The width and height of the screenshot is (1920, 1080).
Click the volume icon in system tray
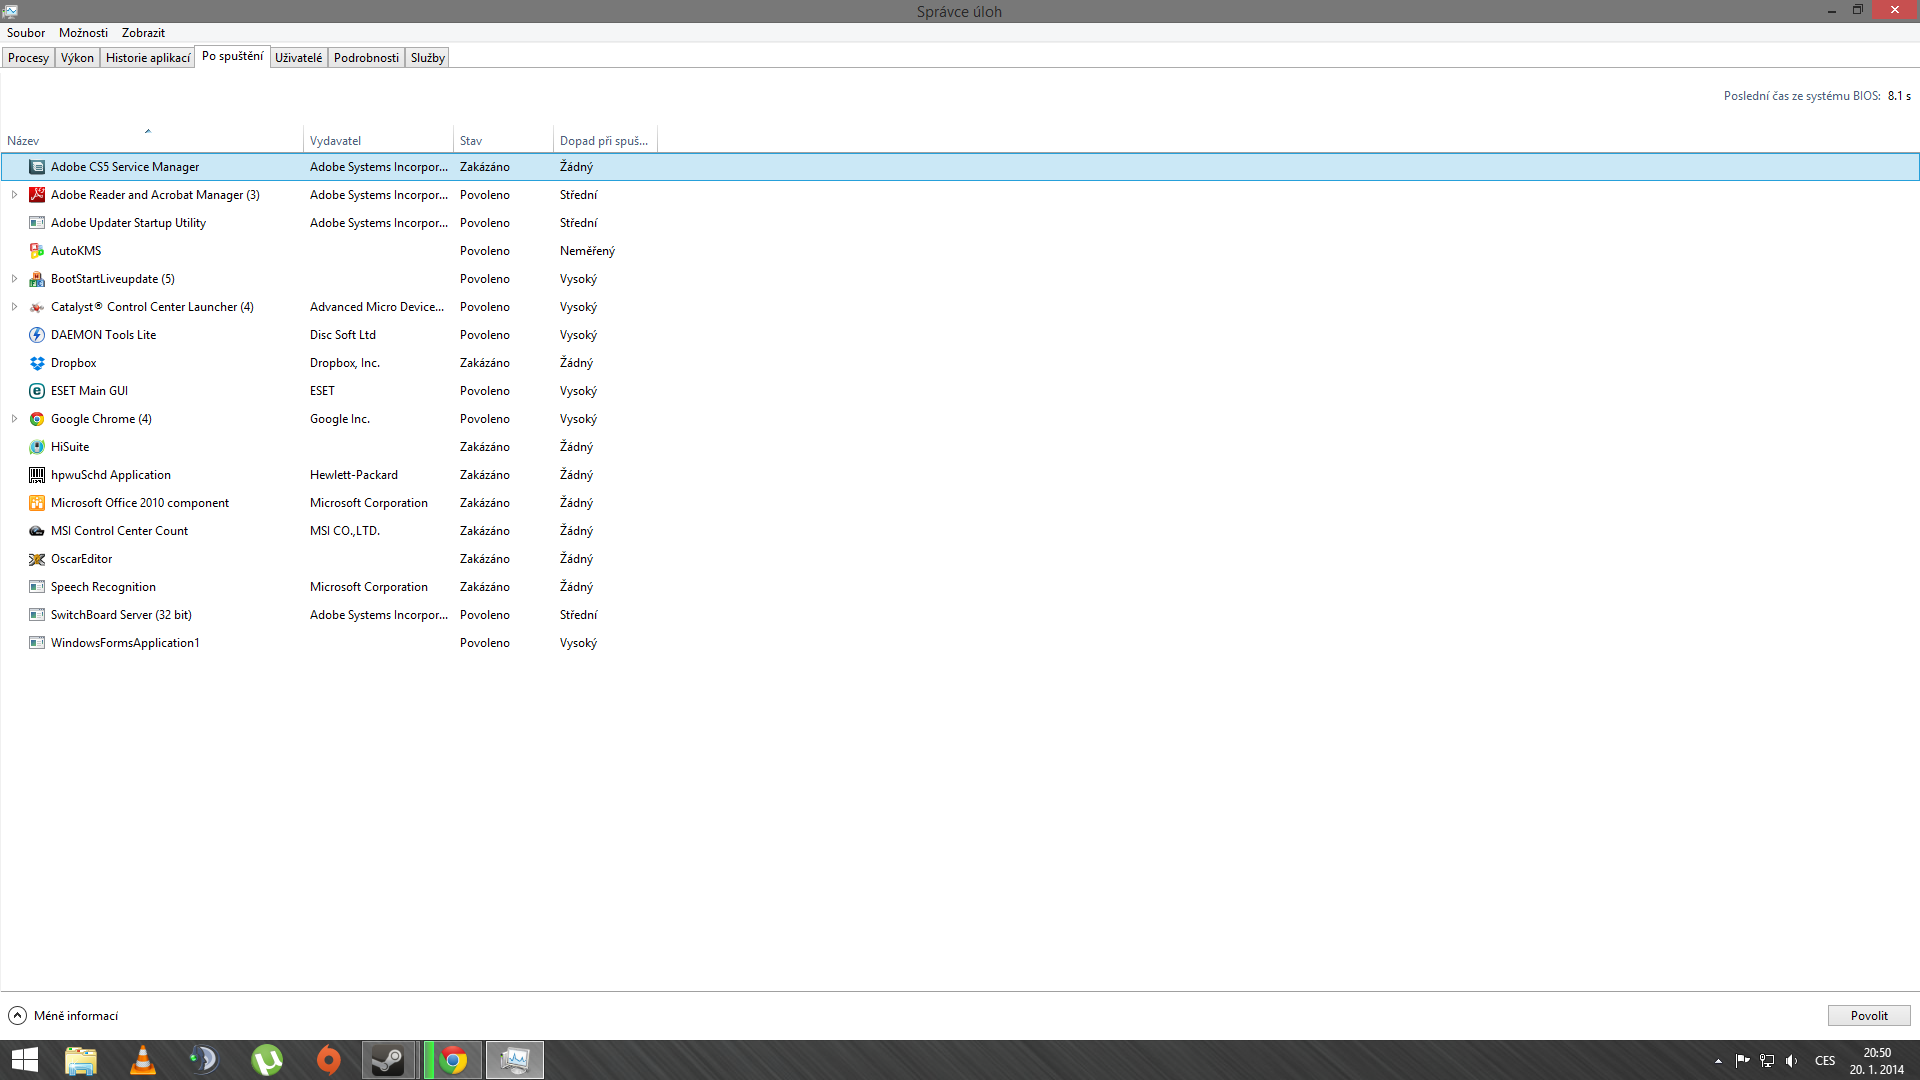click(1791, 1061)
